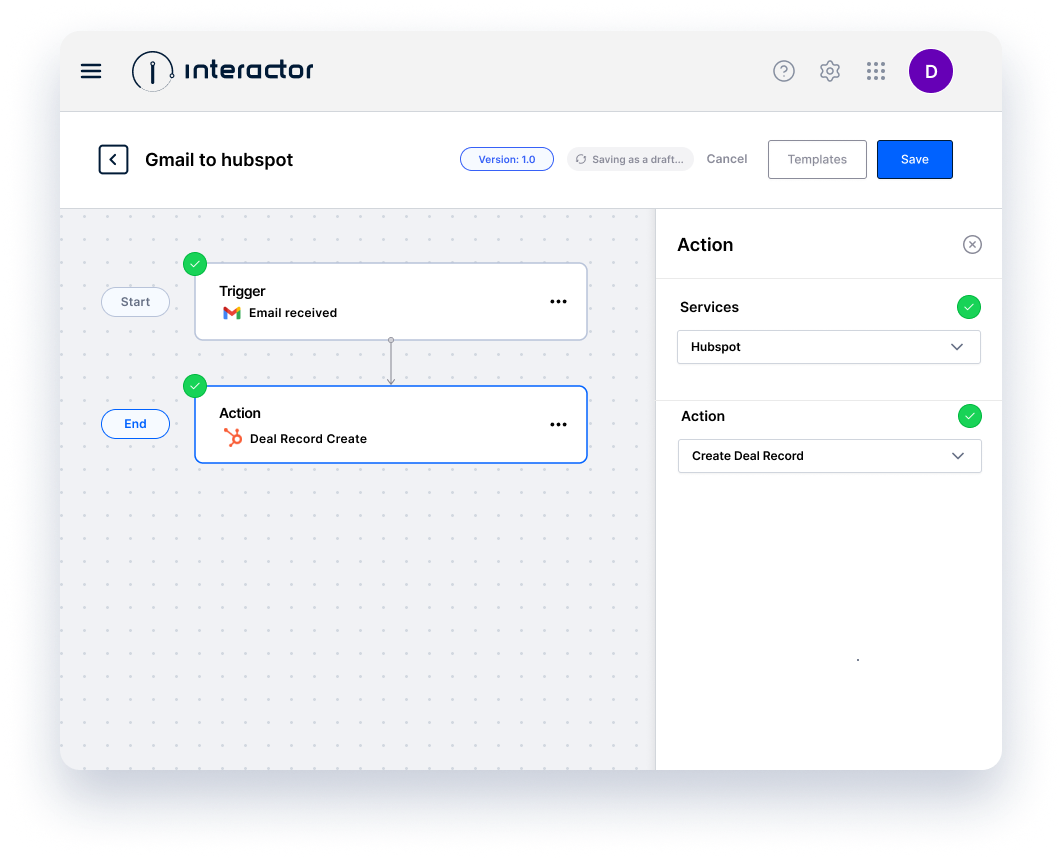Image resolution: width=1062 pixels, height=859 pixels.
Task: Open the Hubspot services dropdown
Action: coord(828,347)
